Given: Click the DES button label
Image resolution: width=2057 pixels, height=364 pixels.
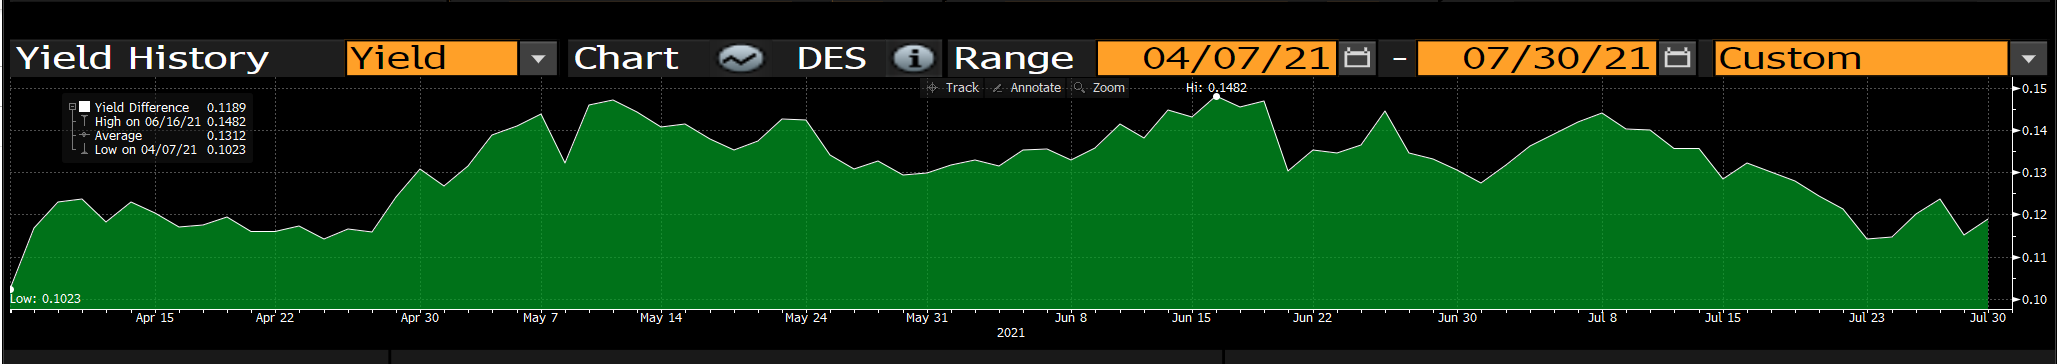Looking at the screenshot, I should pyautogui.click(x=831, y=58).
